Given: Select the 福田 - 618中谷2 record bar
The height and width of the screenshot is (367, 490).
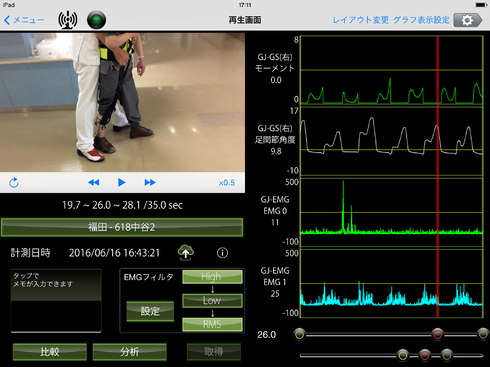Looking at the screenshot, I should pyautogui.click(x=122, y=227).
